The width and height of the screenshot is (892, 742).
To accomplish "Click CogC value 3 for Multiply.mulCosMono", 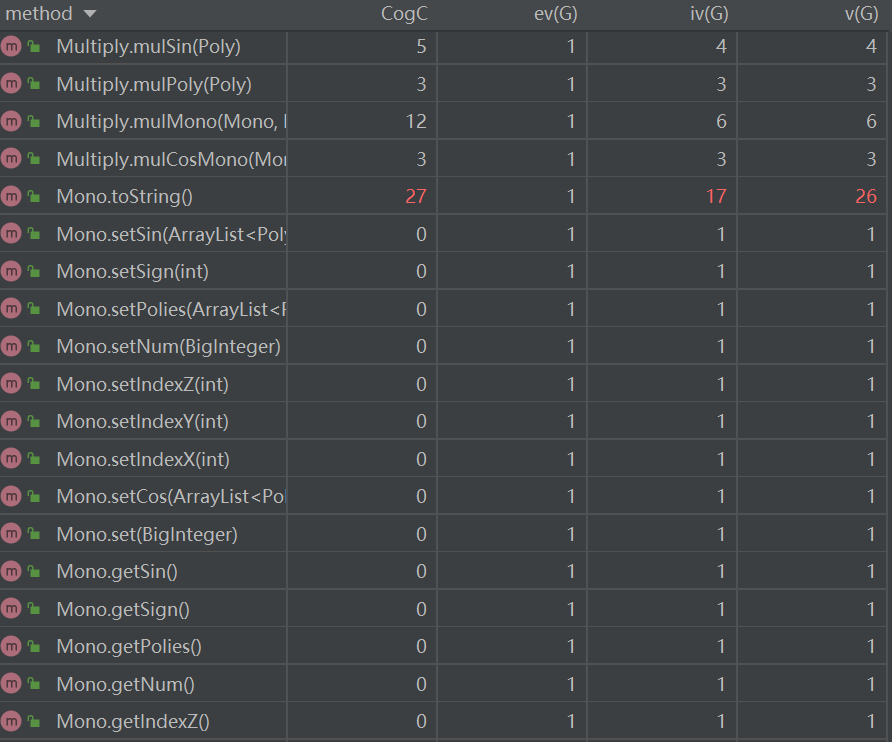I will [422, 159].
